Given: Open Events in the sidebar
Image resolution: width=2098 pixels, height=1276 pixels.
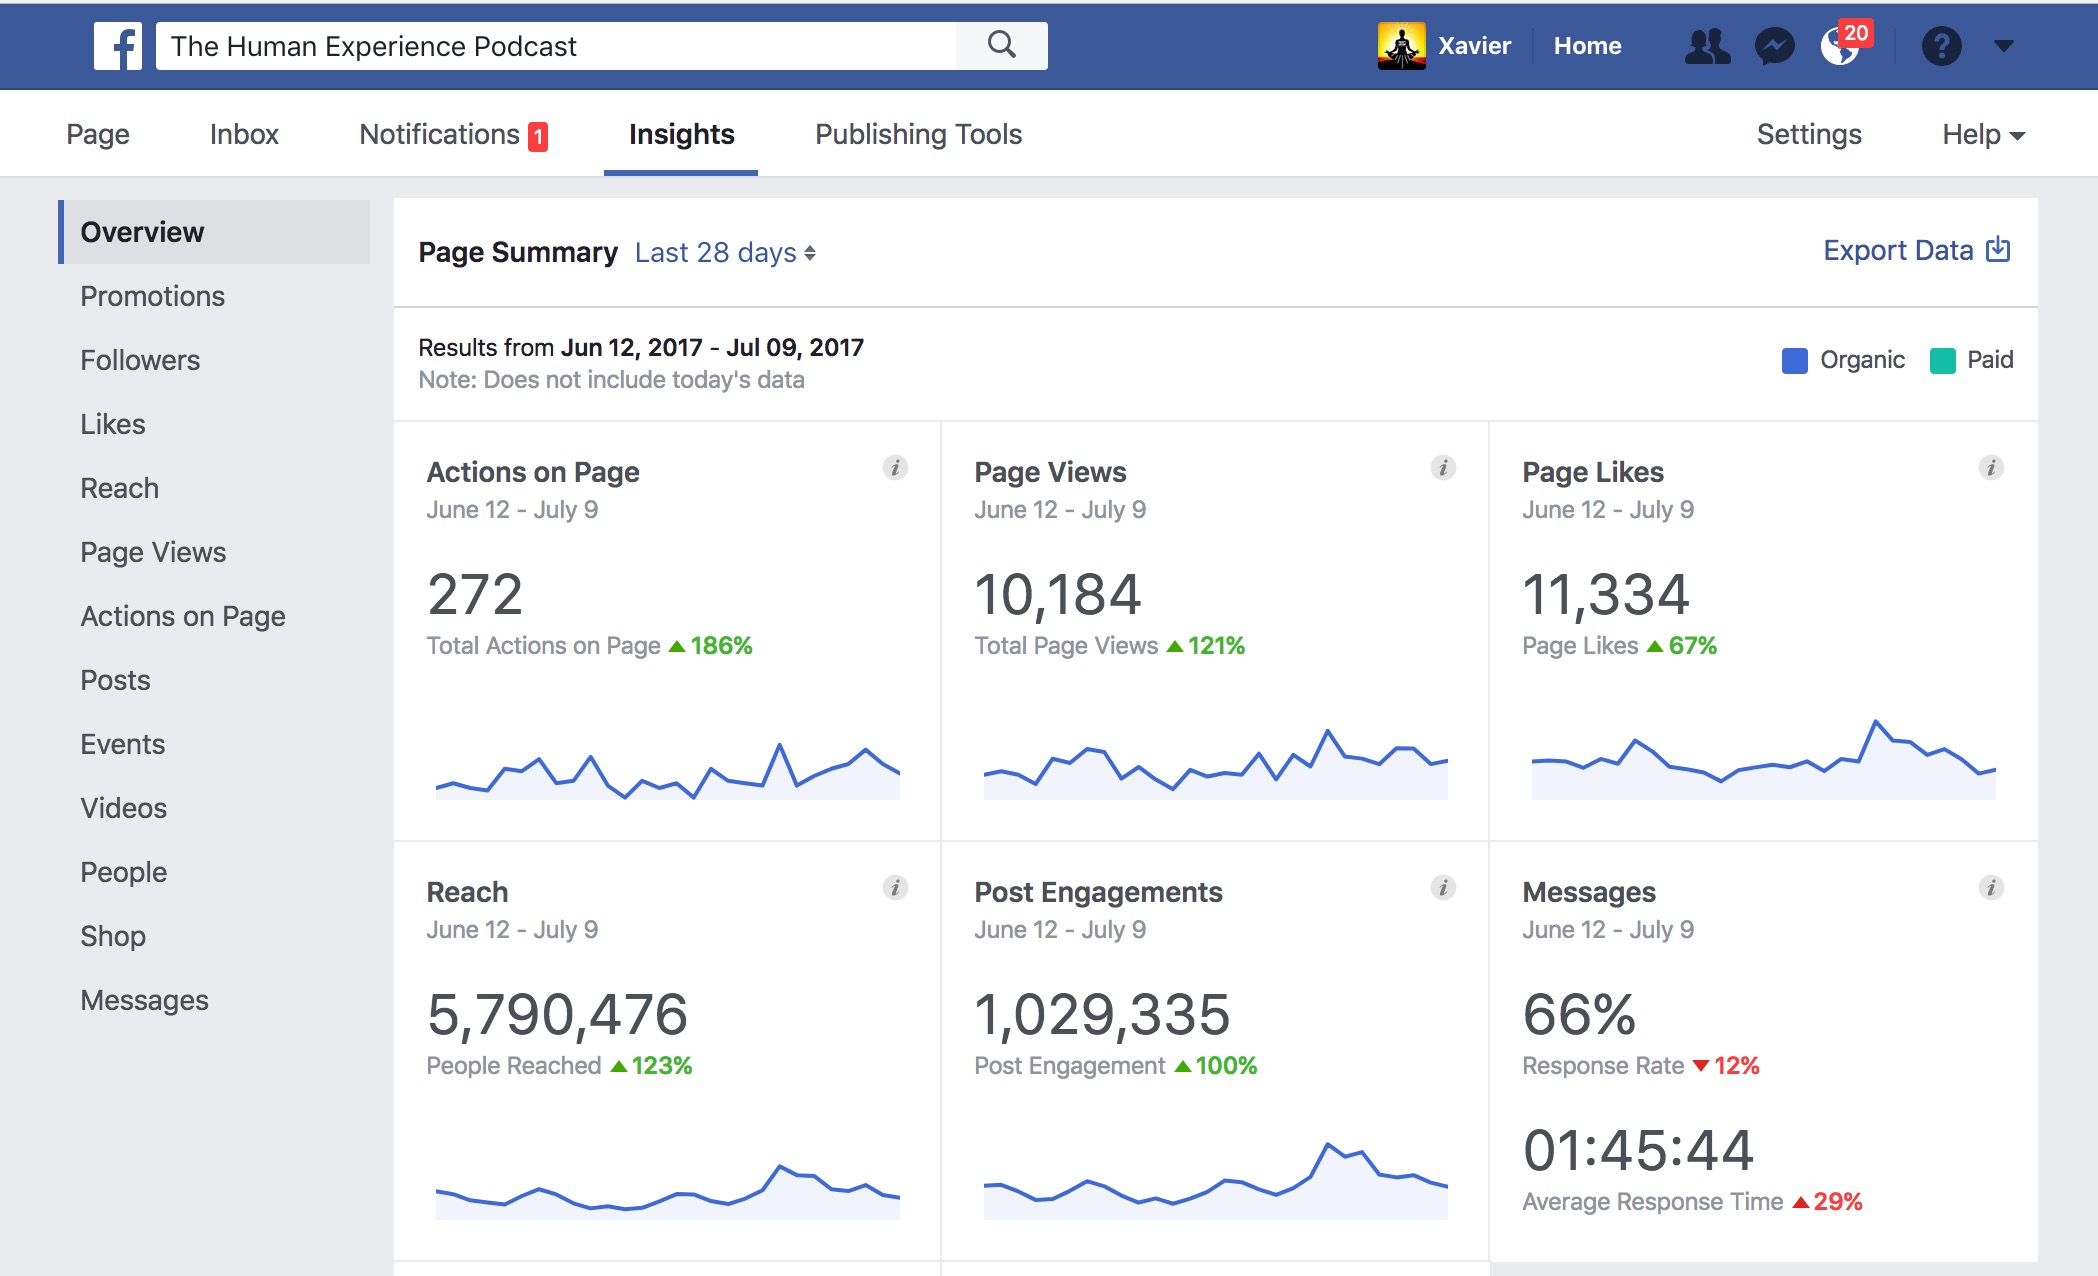Looking at the screenshot, I should 122,744.
